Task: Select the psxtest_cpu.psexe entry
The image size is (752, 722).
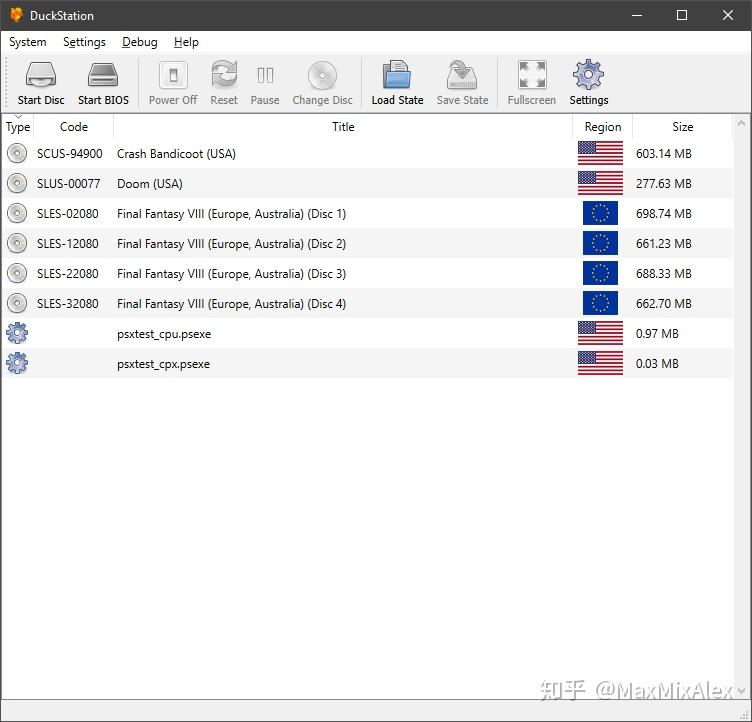Action: [x=164, y=334]
